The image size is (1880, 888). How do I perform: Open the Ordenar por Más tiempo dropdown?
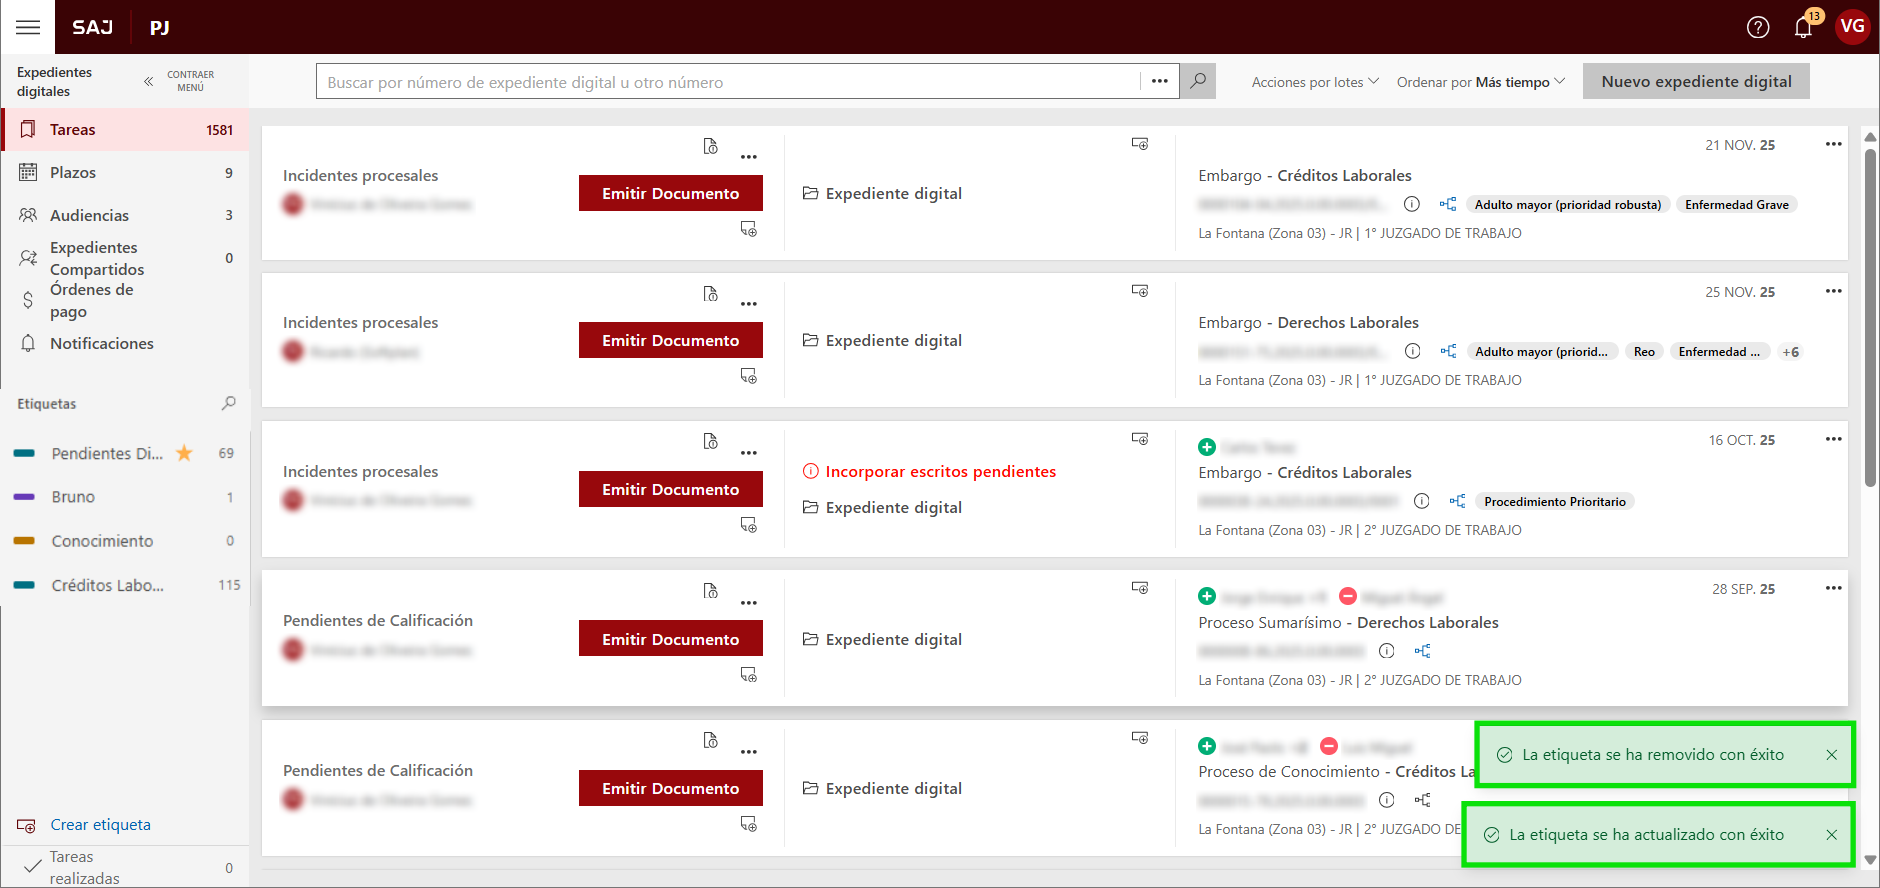(x=1480, y=82)
